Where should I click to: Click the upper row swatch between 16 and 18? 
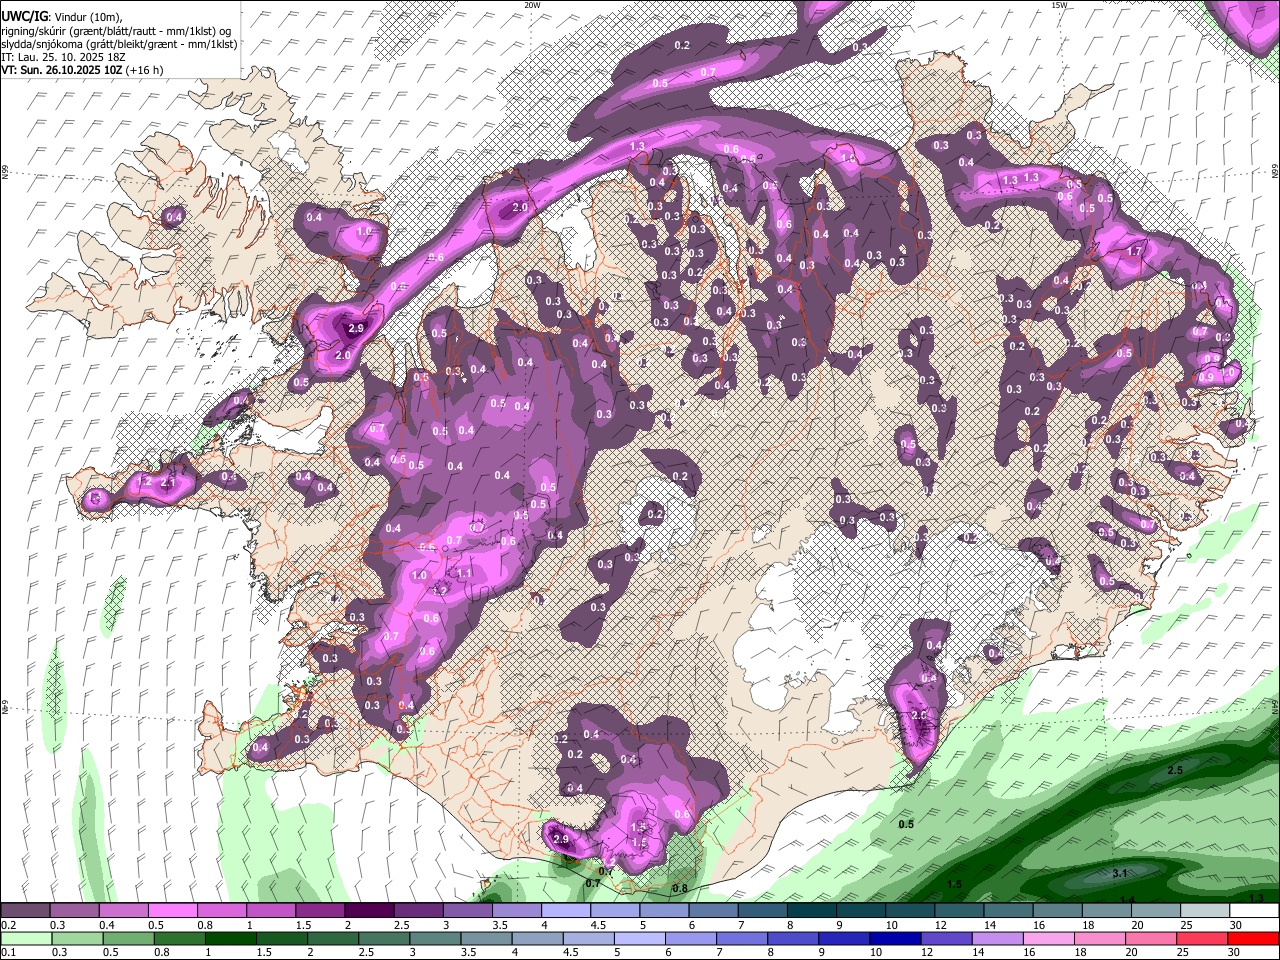pos(1058,911)
